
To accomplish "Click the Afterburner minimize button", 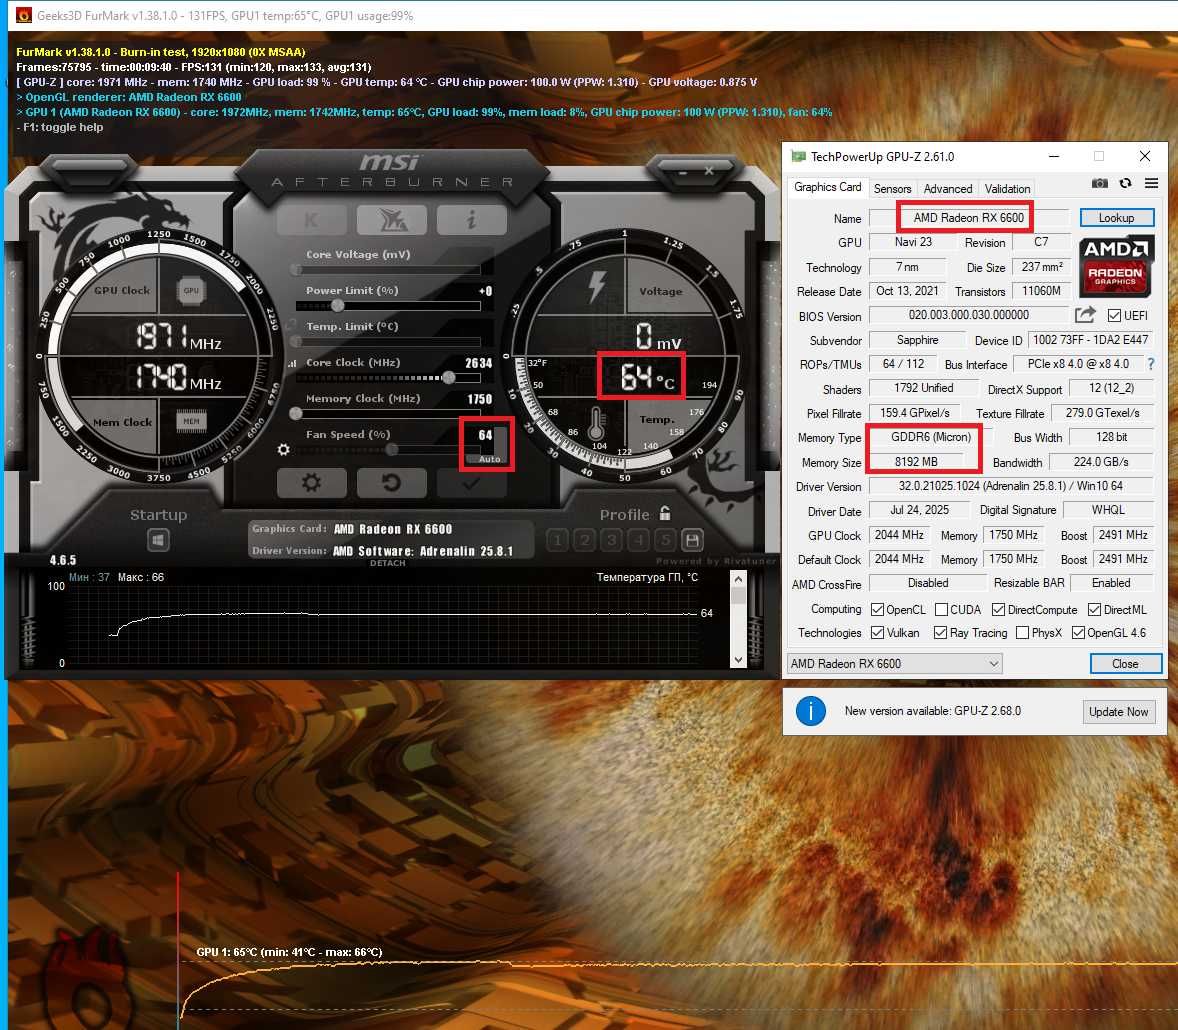I will pyautogui.click(x=683, y=172).
